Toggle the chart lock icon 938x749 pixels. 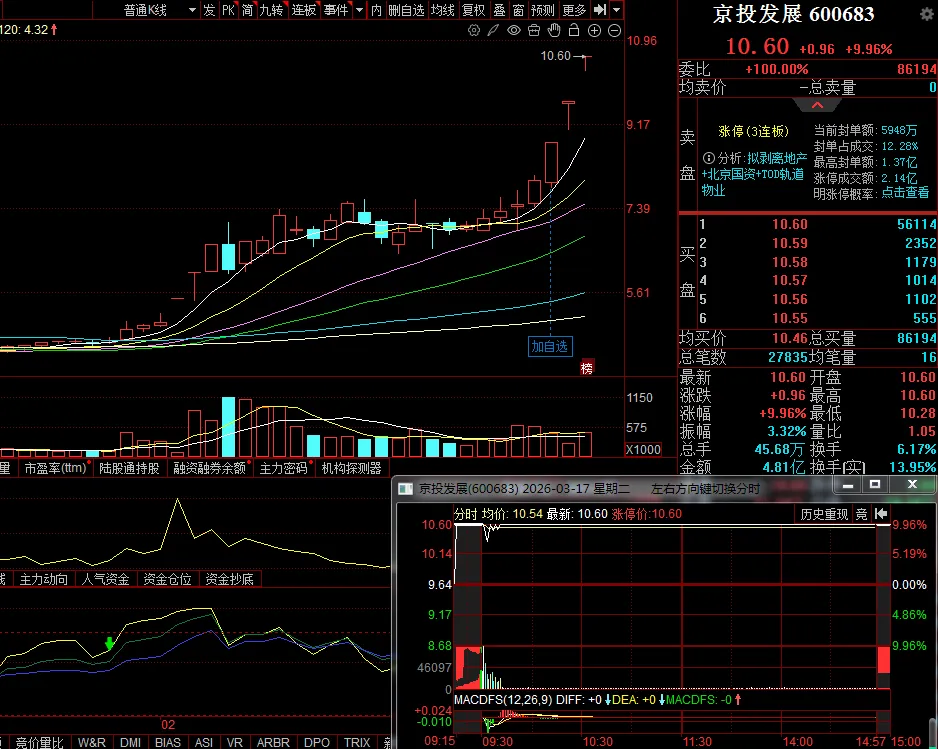(574, 31)
